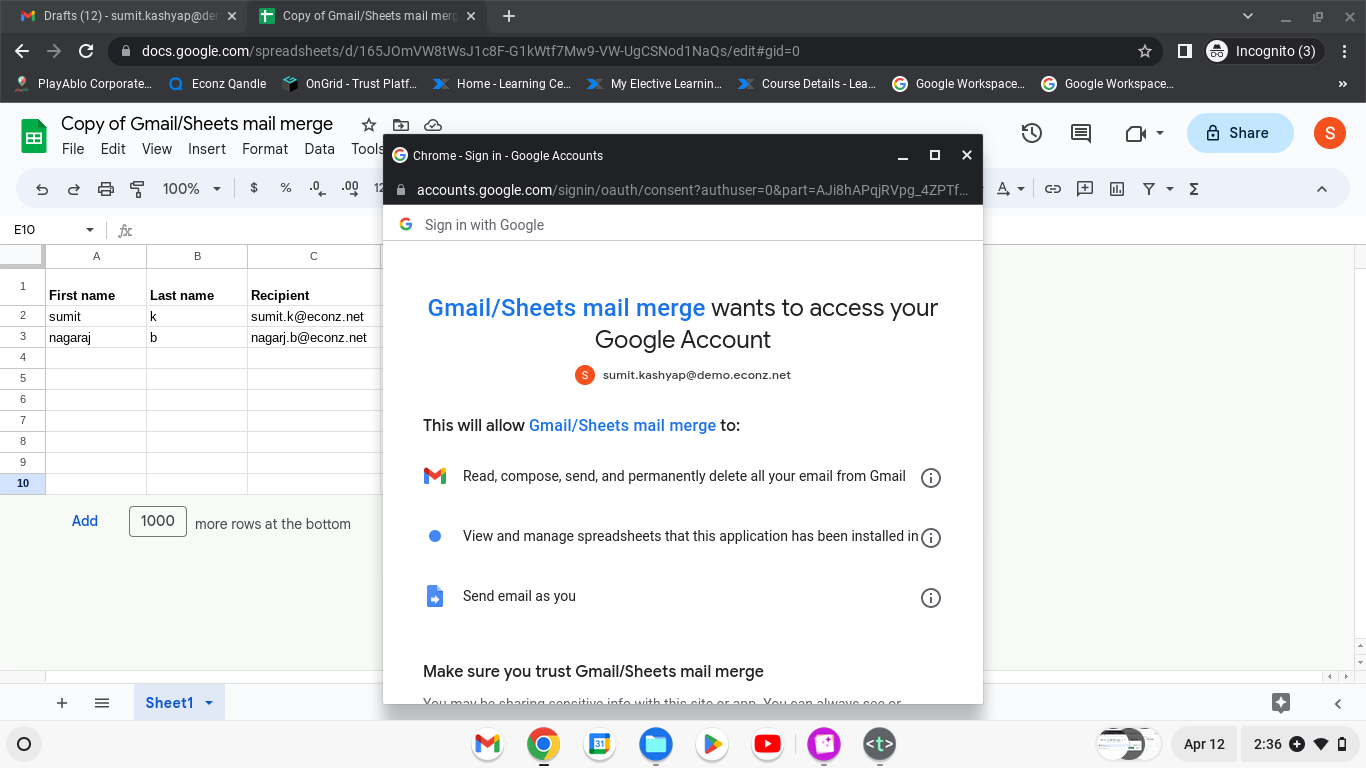Open the S account avatar in Sheets
This screenshot has height=768, width=1366.
(1330, 133)
